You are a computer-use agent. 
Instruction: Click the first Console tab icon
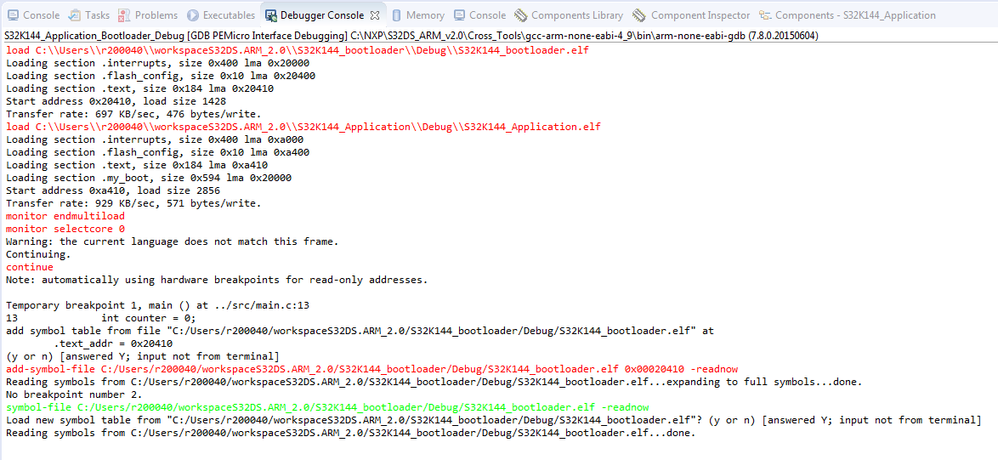12,15
